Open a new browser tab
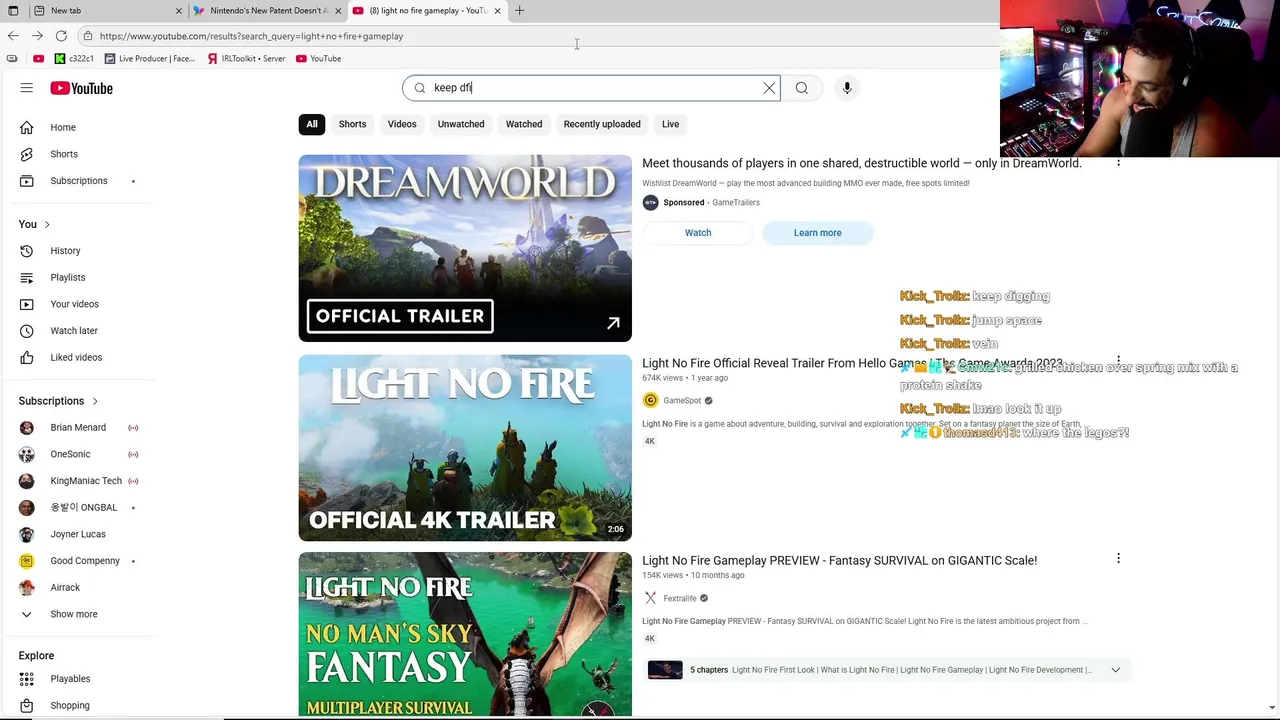 tap(519, 10)
